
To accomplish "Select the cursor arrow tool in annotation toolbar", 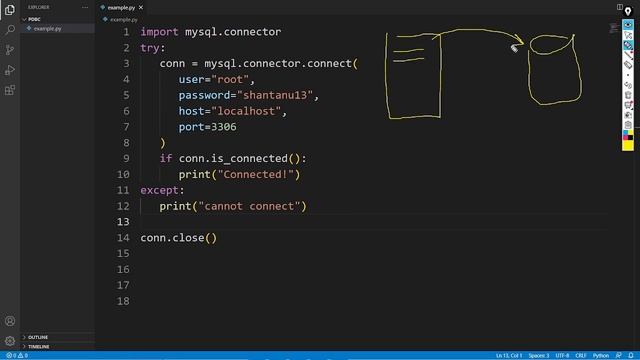I will [x=628, y=36].
